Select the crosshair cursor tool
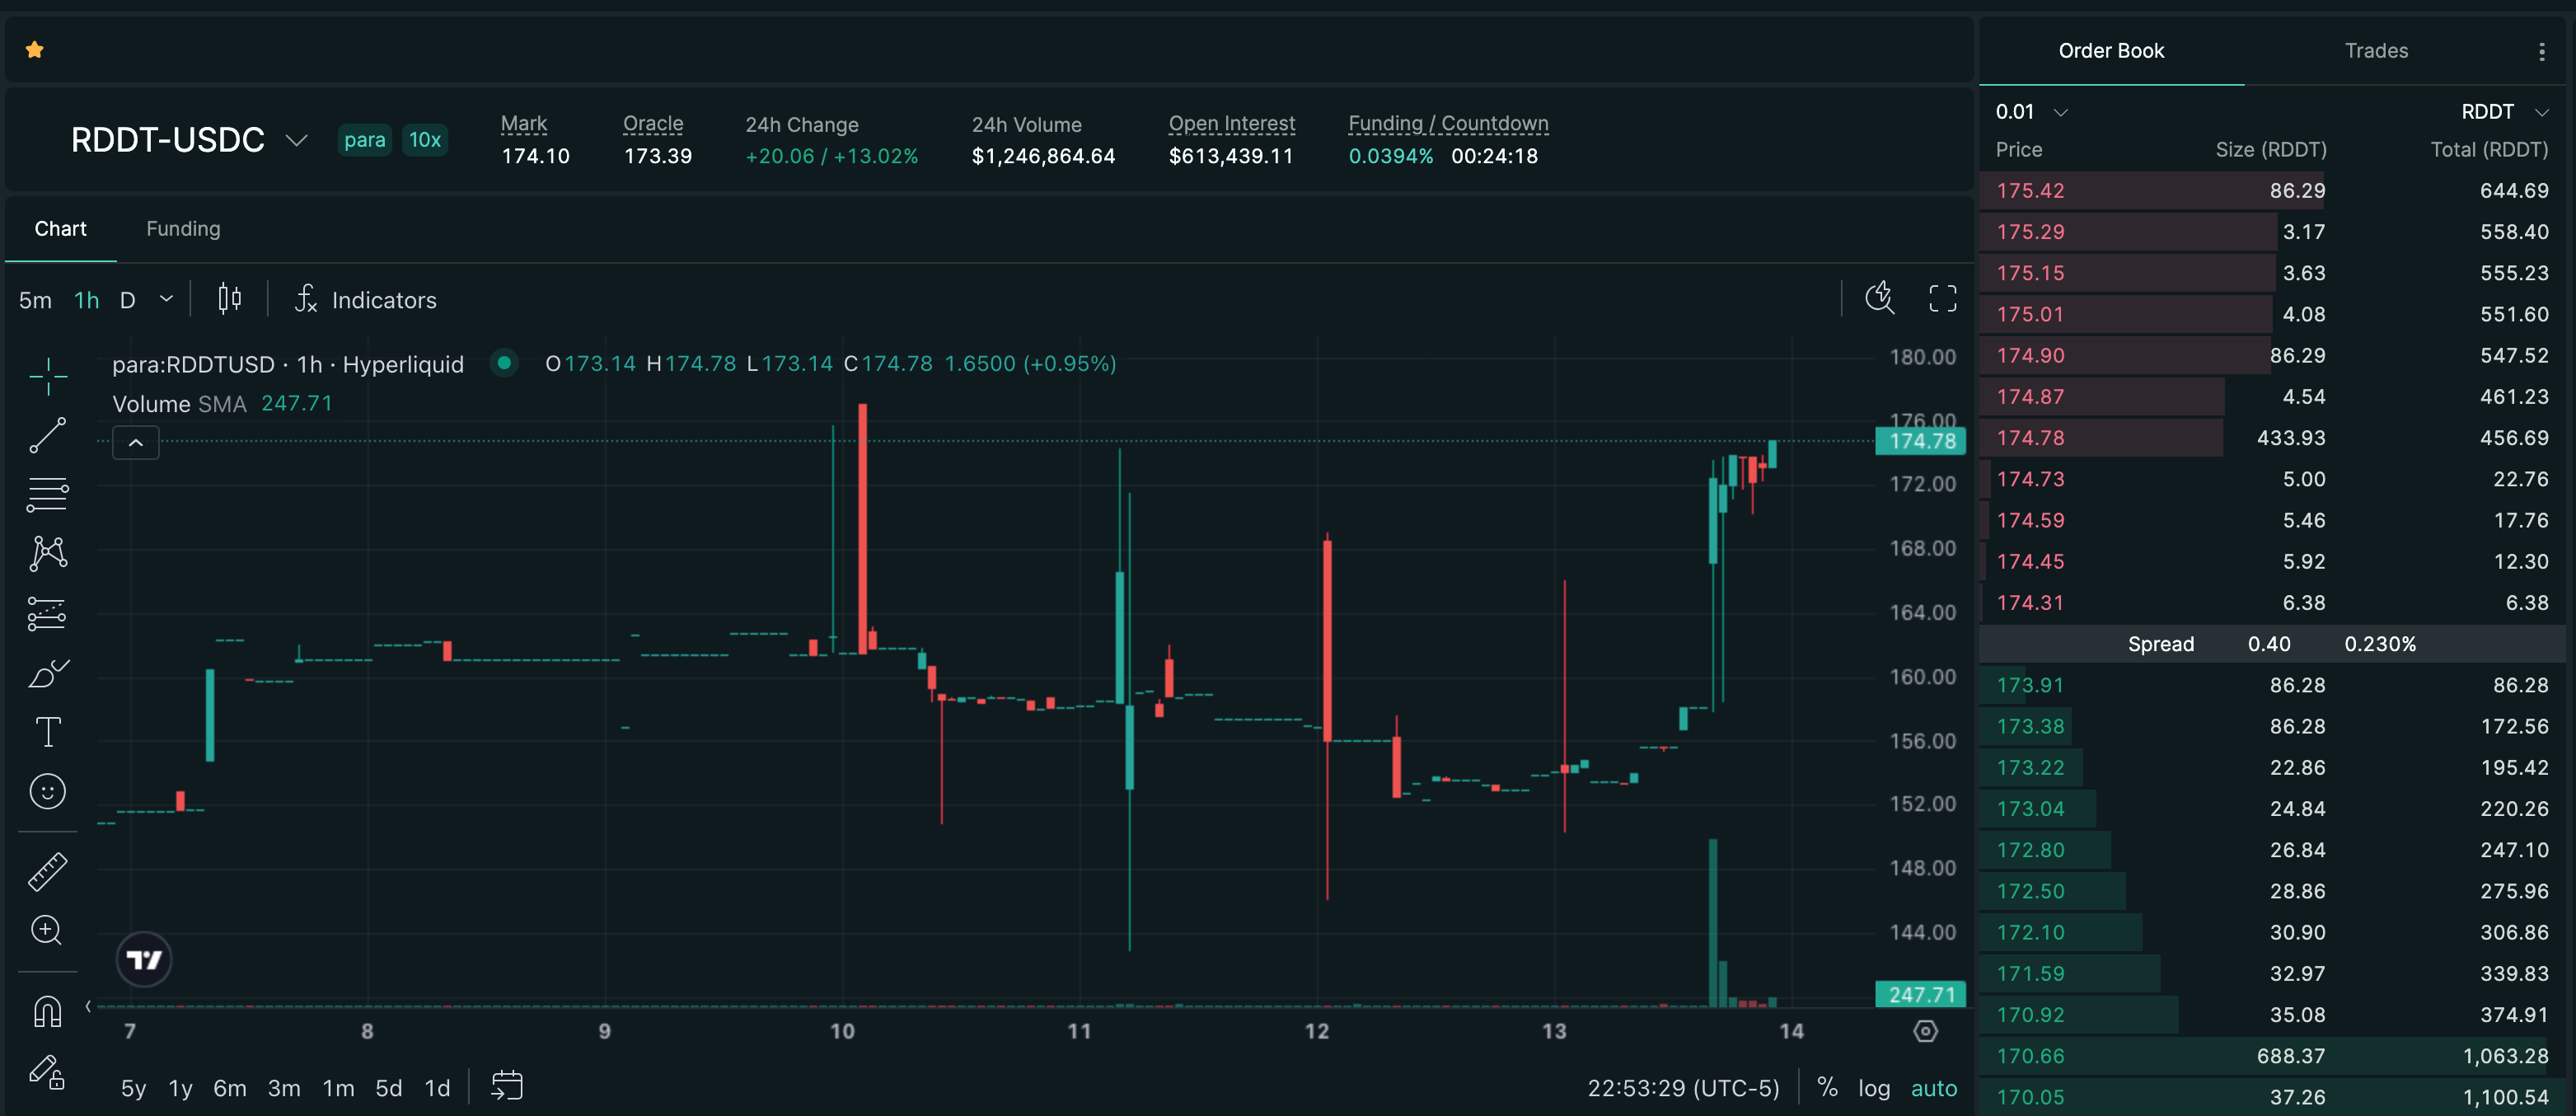 coord(47,376)
